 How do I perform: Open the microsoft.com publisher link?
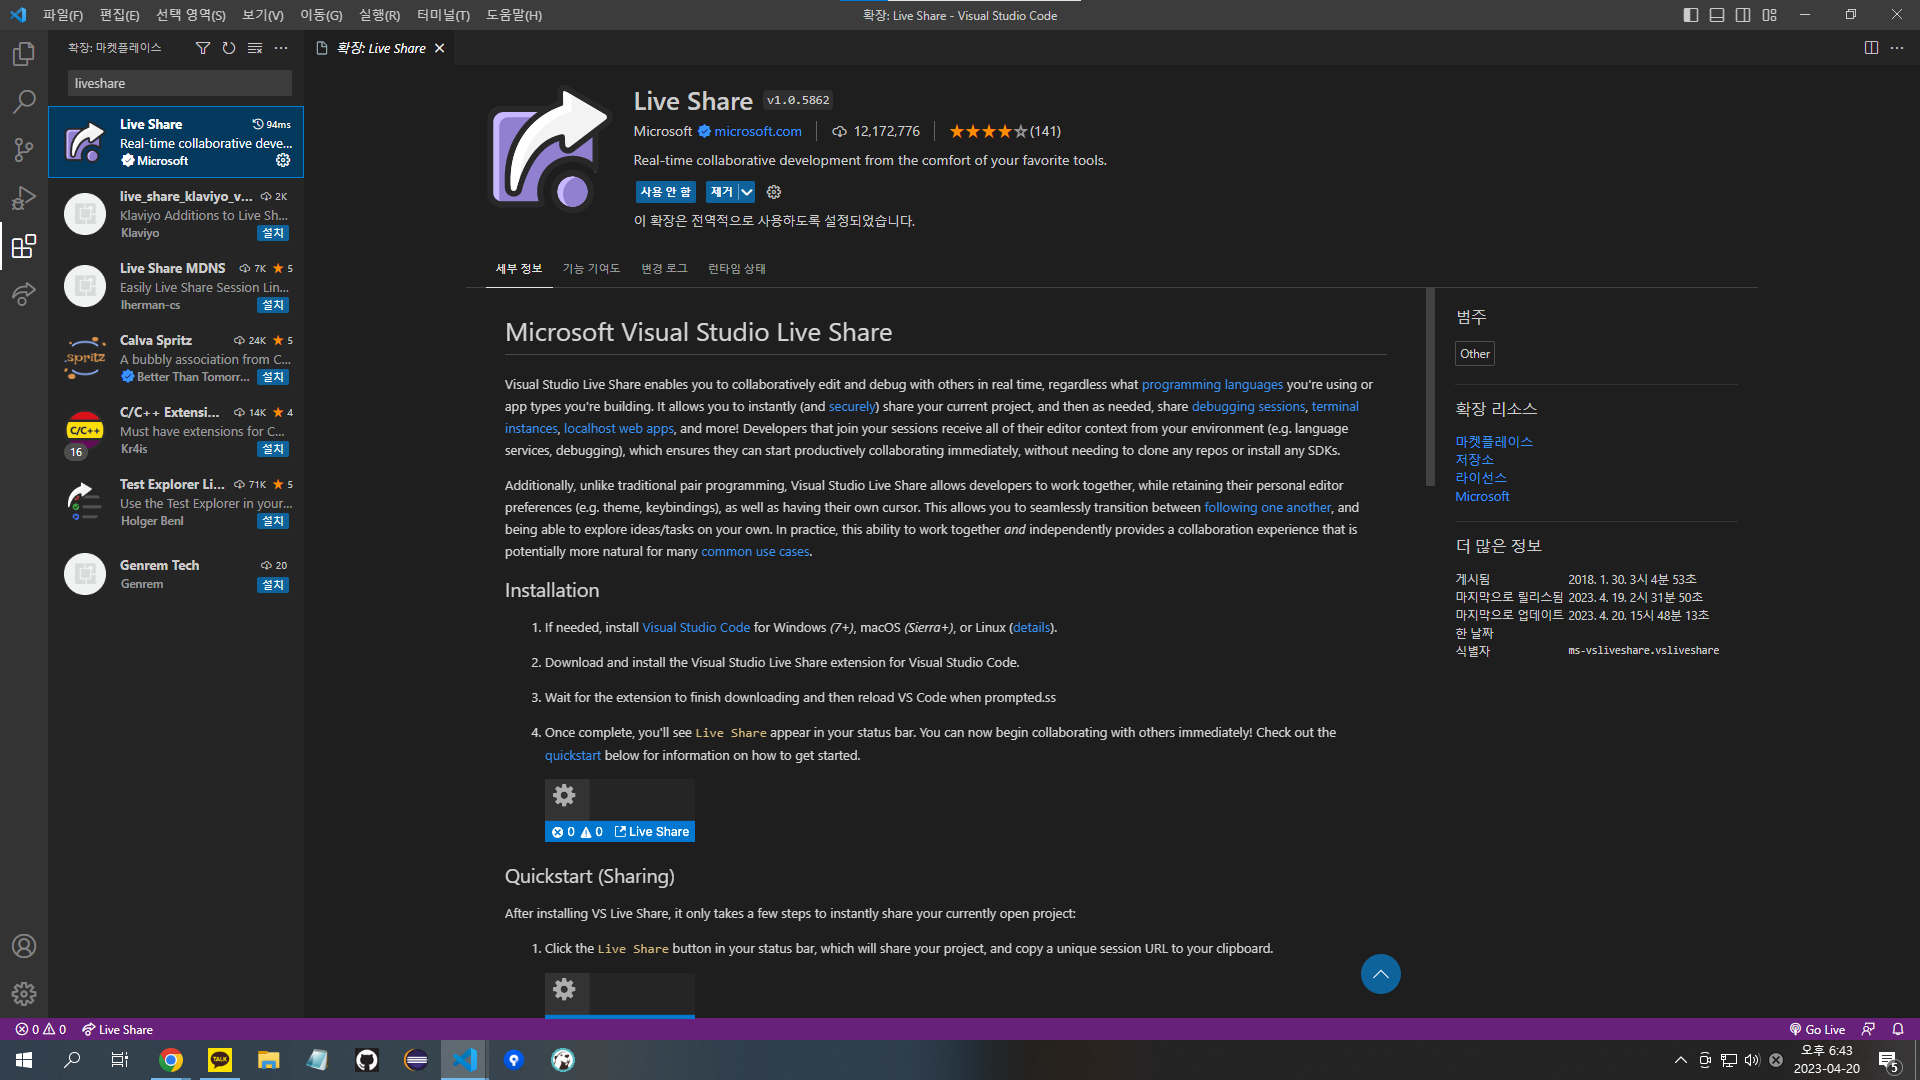(x=758, y=131)
